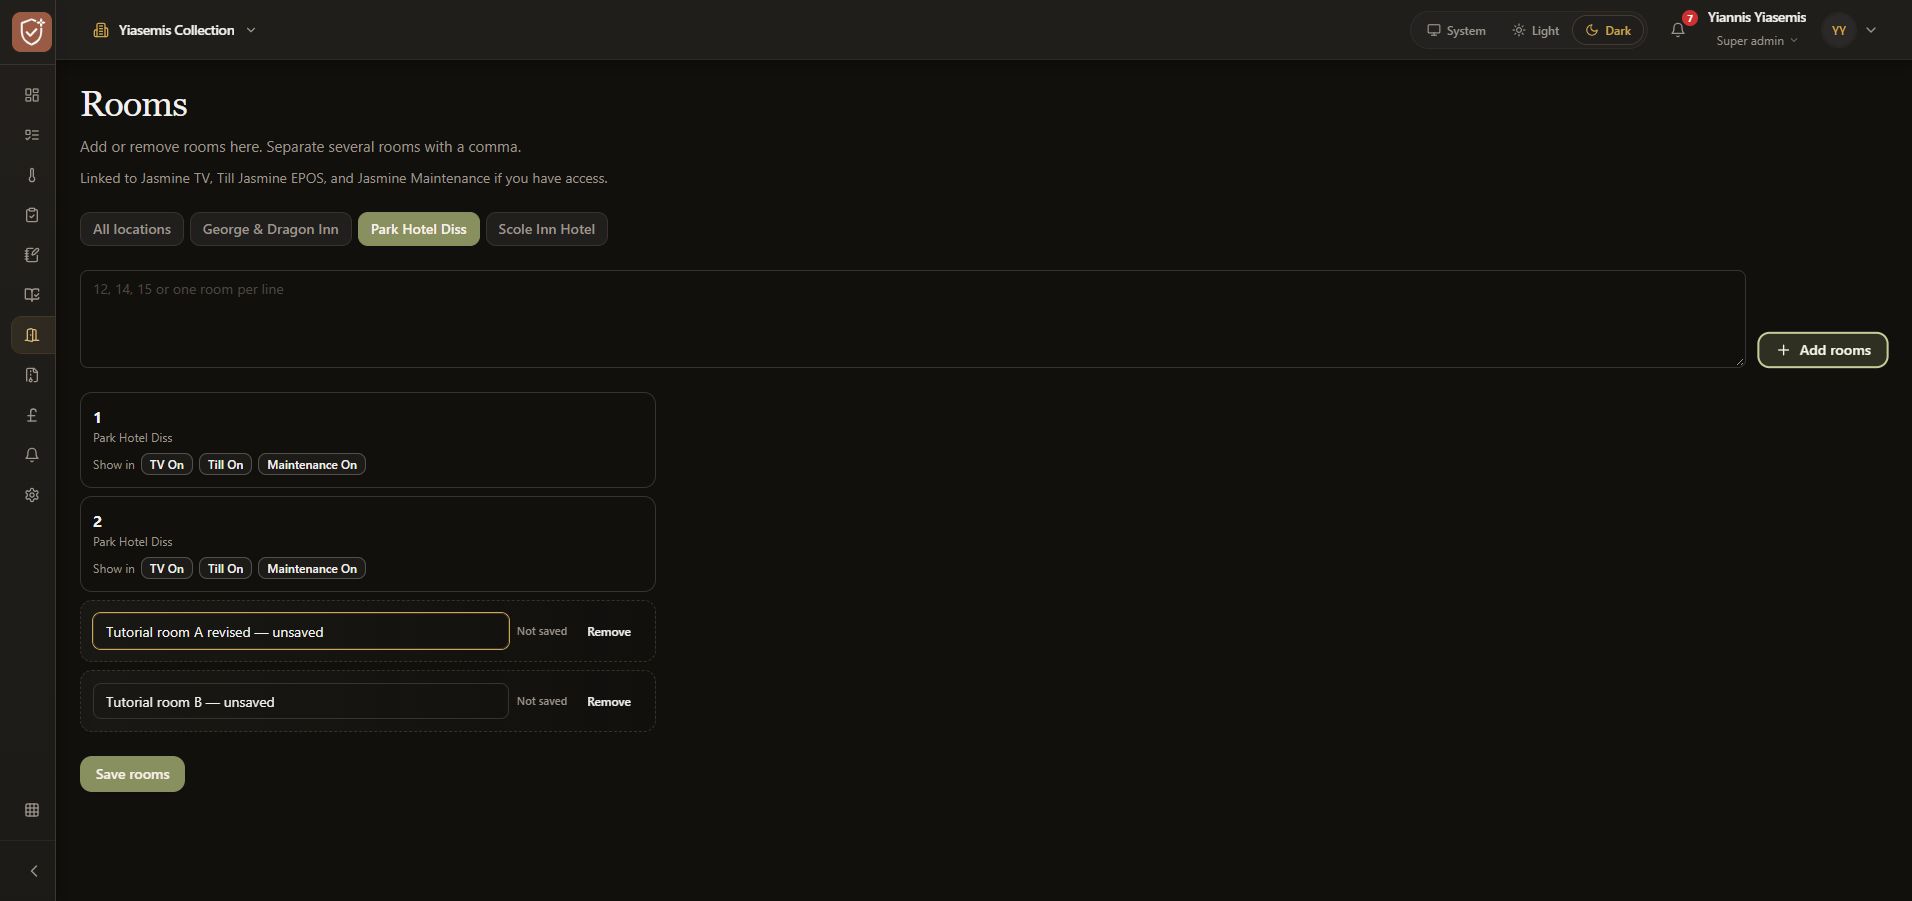Image resolution: width=1912 pixels, height=901 pixels.
Task: Select the rooms door icon in sidebar
Action: click(32, 335)
